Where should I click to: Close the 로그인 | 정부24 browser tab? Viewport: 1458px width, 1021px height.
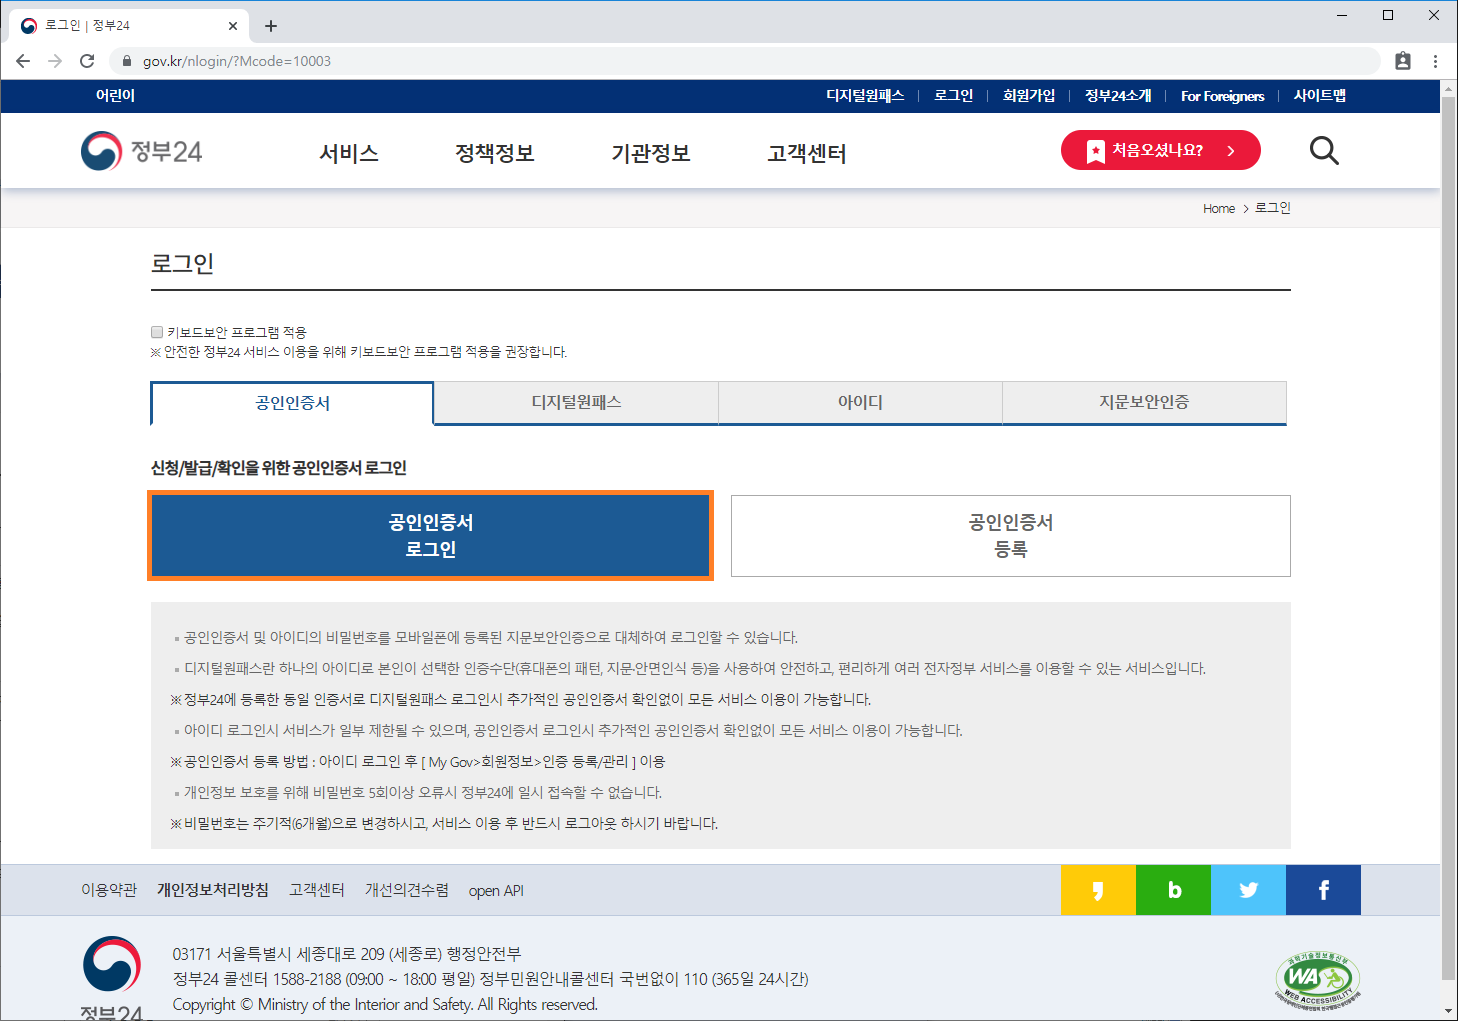click(233, 26)
